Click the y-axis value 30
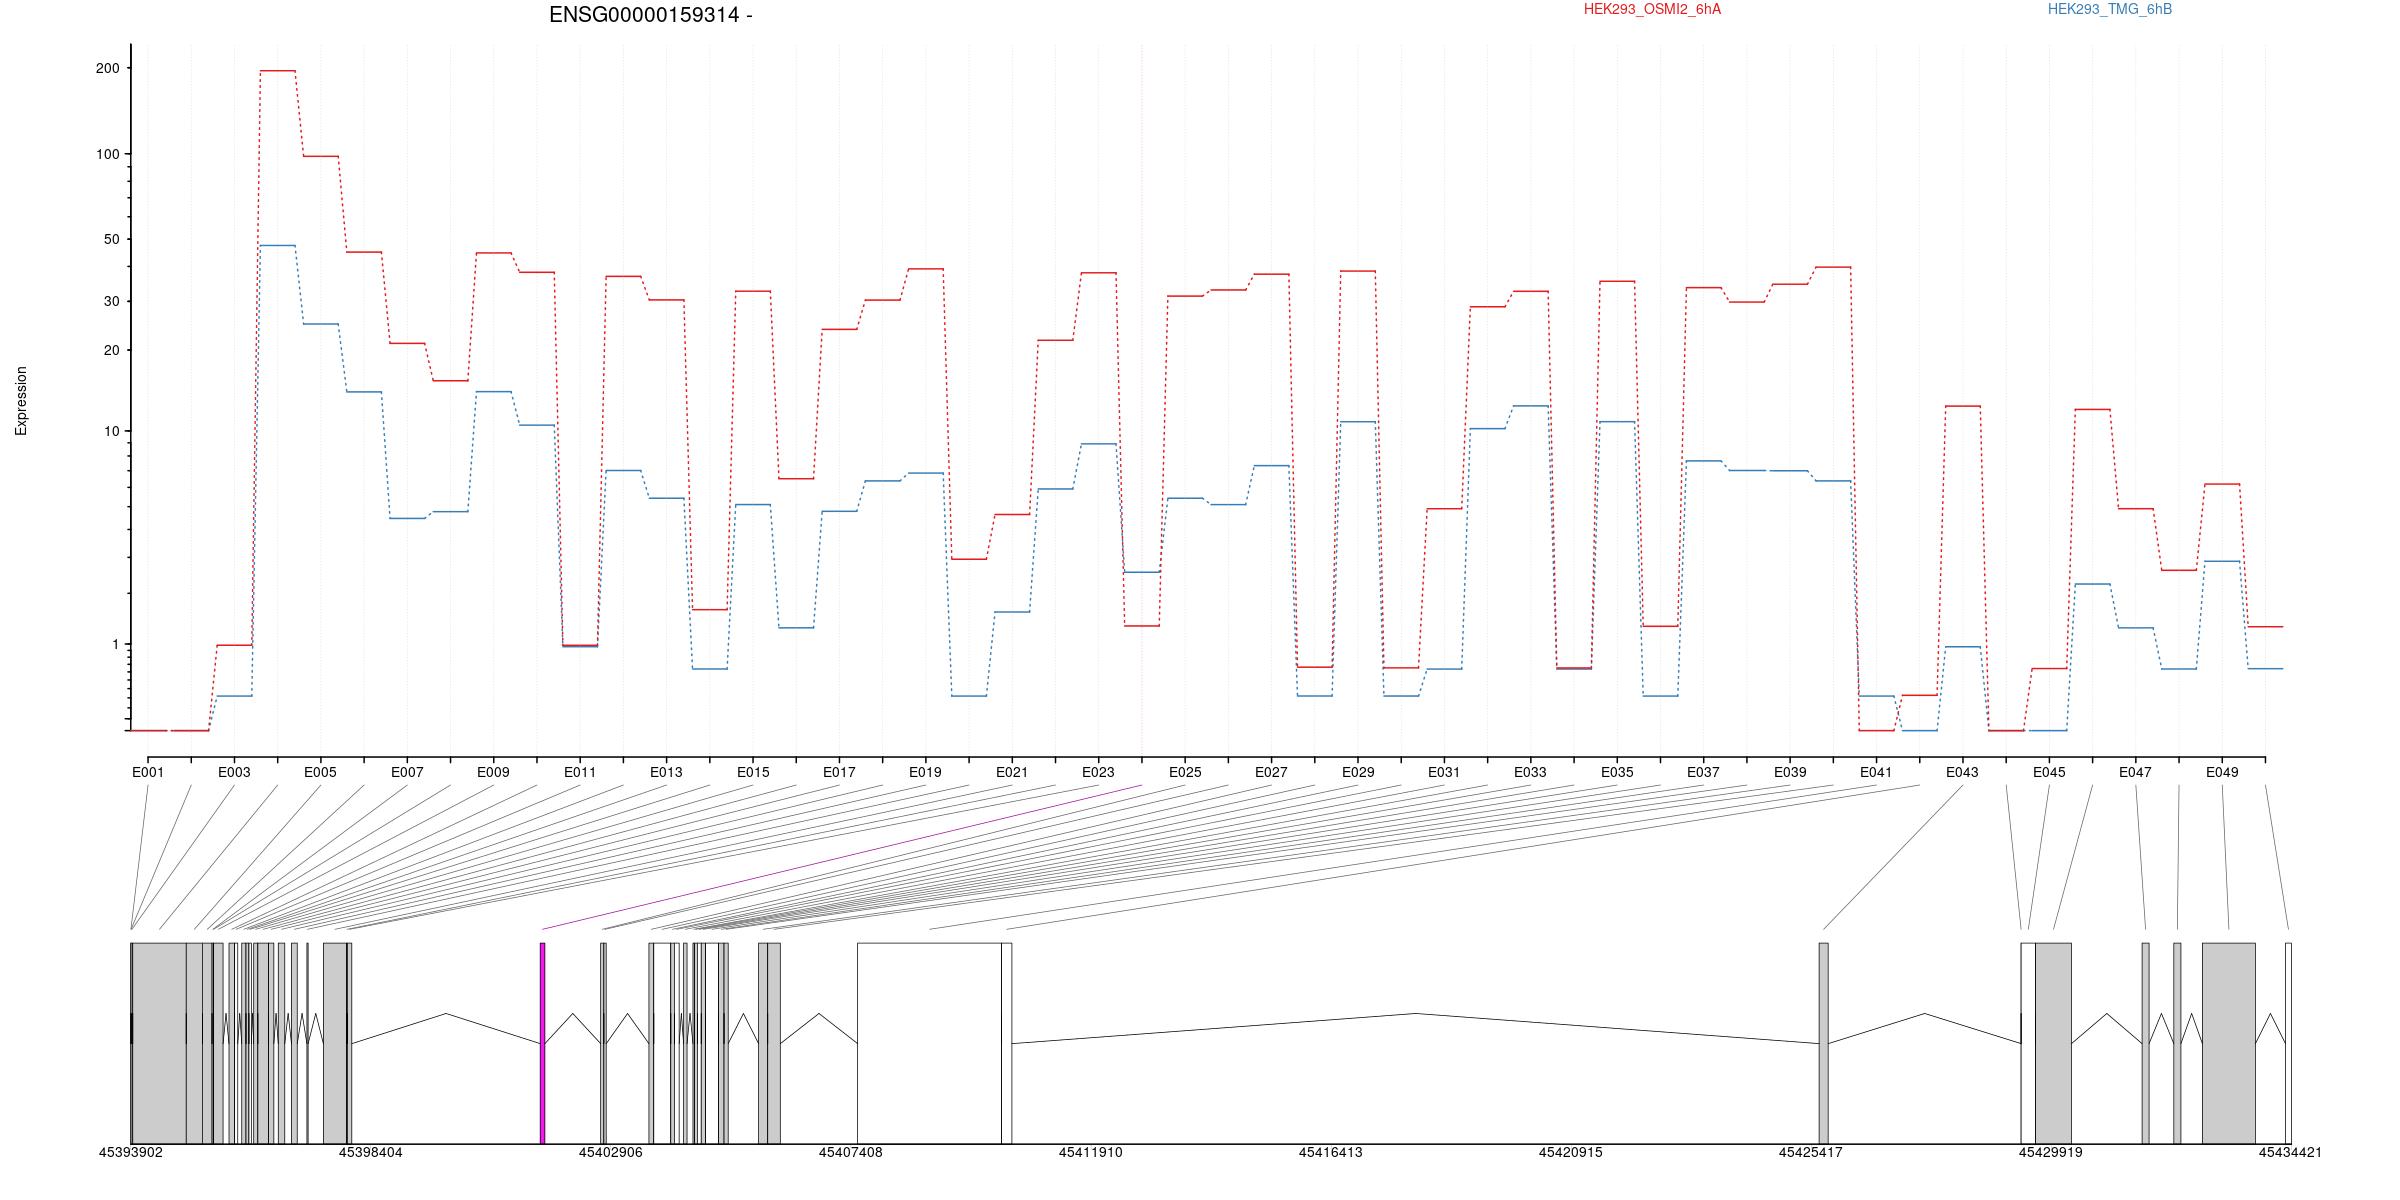2400x1200 pixels. 111,301
